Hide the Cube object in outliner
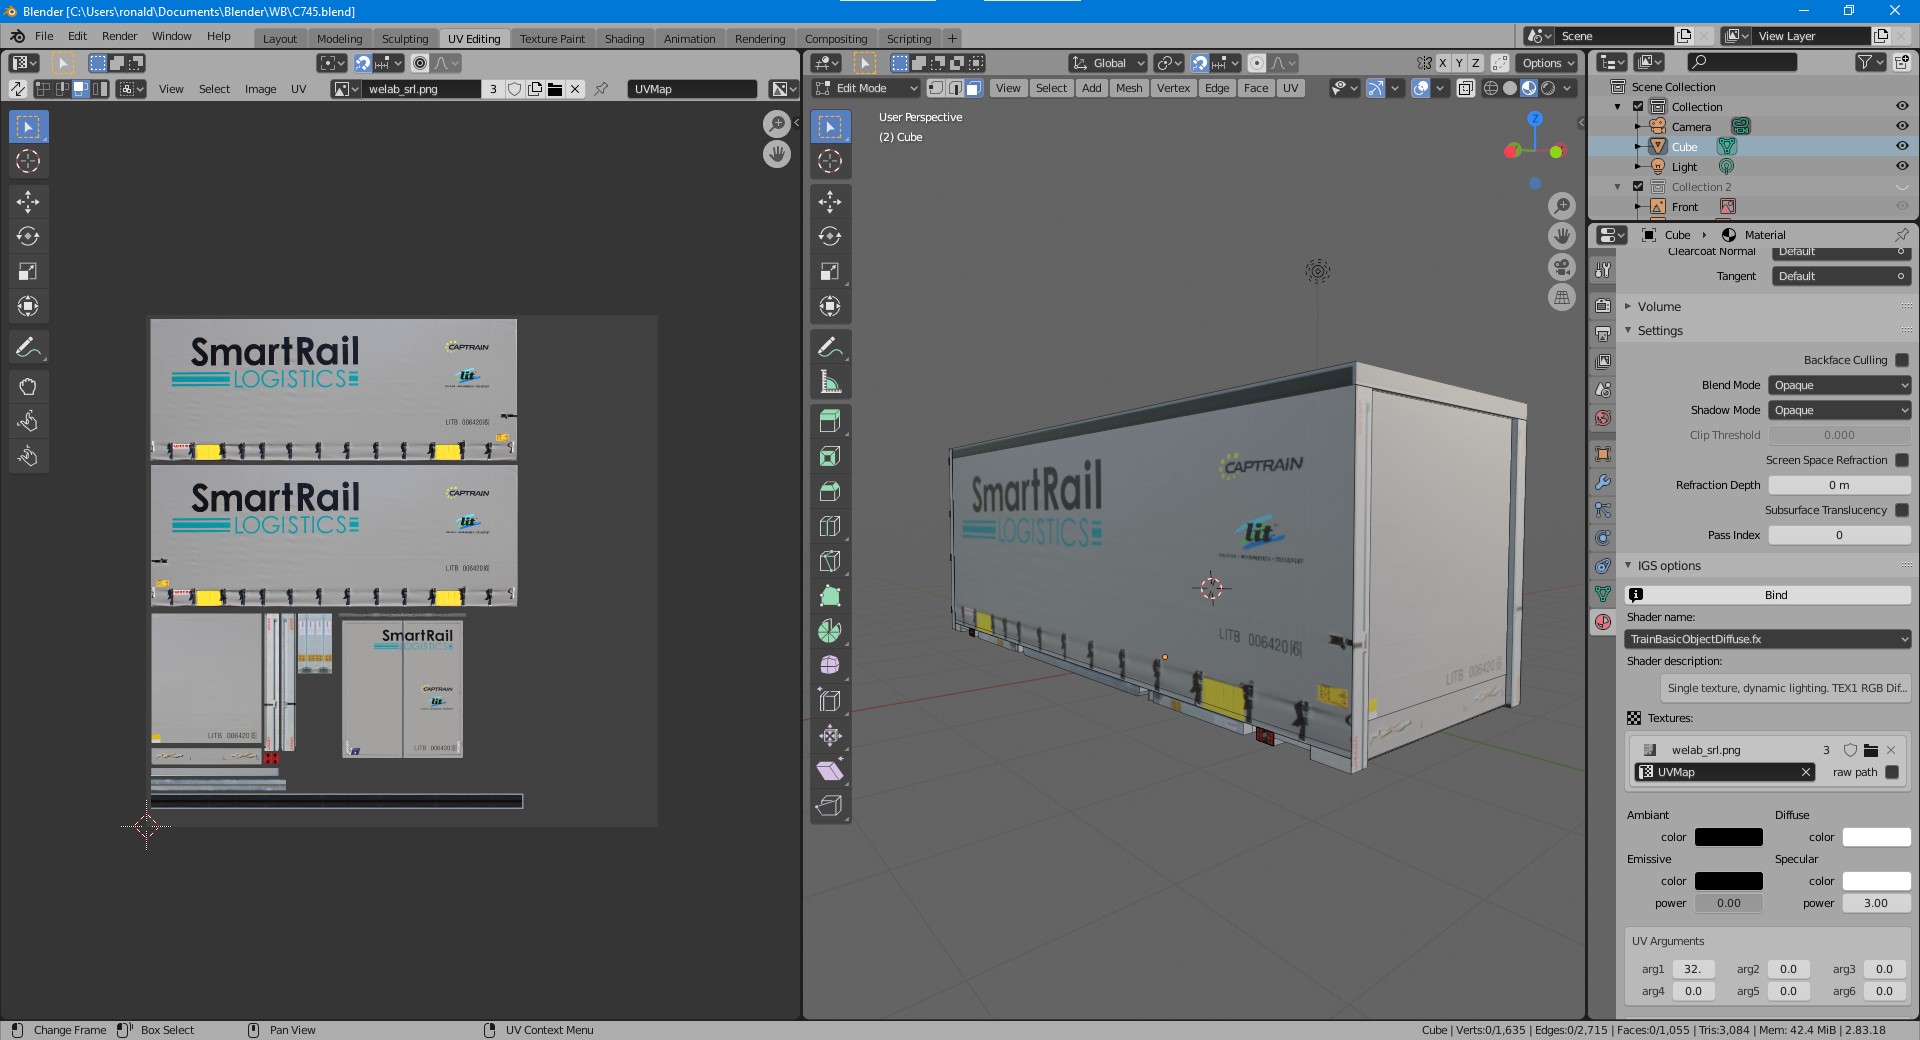 coord(1901,147)
